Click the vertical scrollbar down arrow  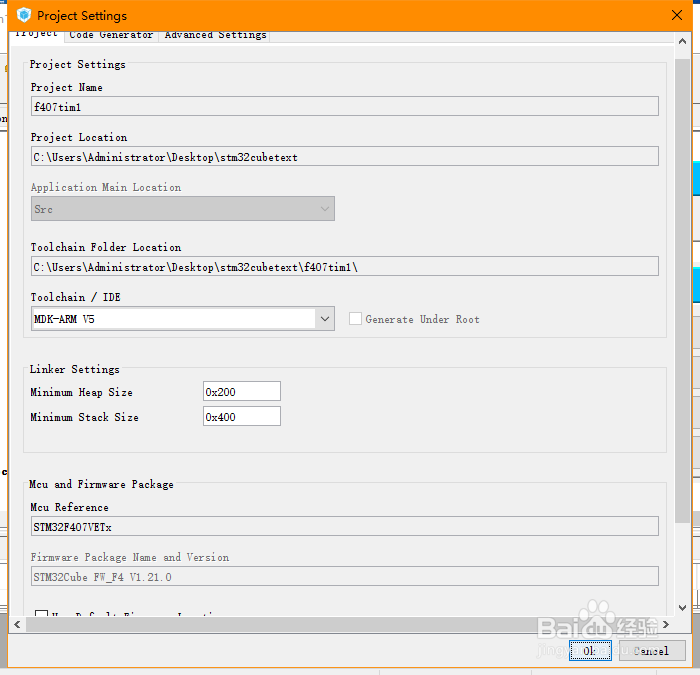pyautogui.click(x=682, y=608)
